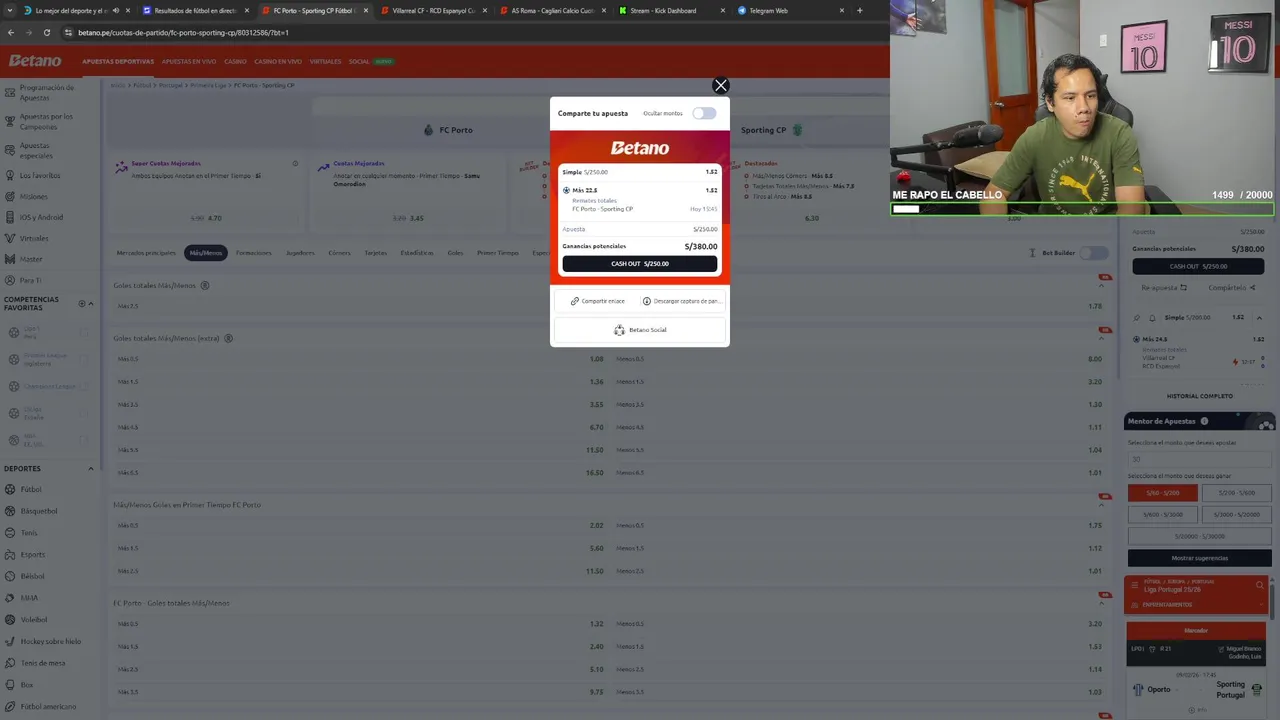Image resolution: width=1280 pixels, height=720 pixels.
Task: Click CASH OUT S/250.00 in dialog
Action: coord(640,264)
